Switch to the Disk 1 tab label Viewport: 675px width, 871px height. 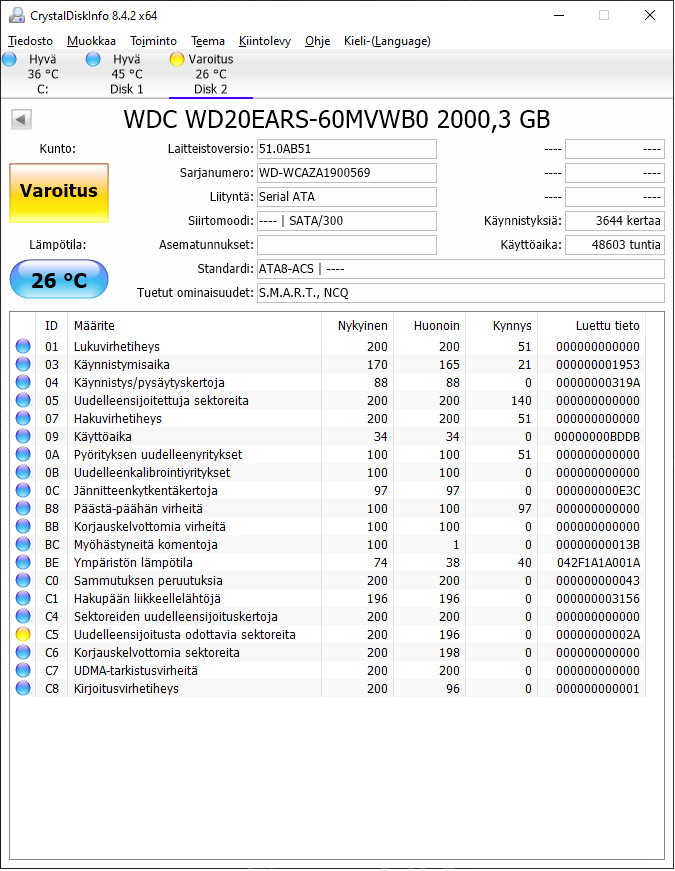[127, 89]
